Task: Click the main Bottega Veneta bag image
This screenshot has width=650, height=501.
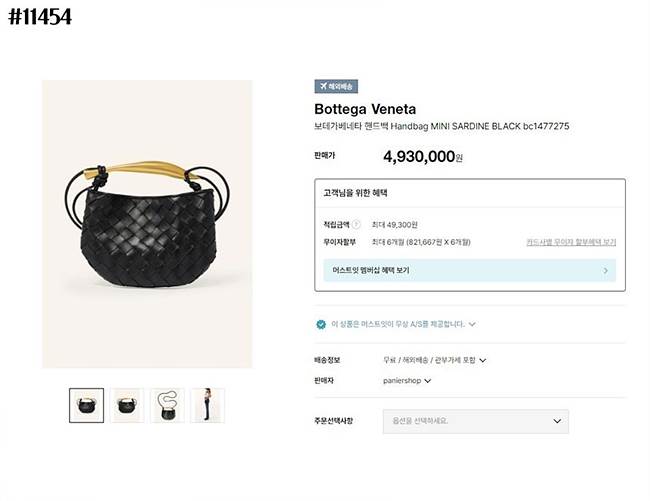Action: 147,224
